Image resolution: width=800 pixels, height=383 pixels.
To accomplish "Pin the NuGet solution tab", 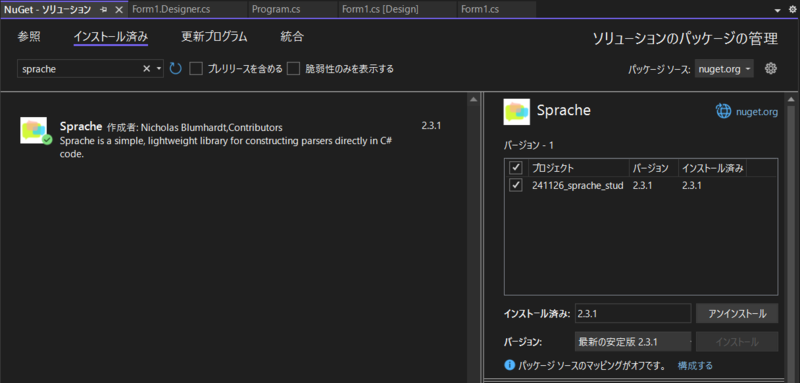I will [104, 10].
